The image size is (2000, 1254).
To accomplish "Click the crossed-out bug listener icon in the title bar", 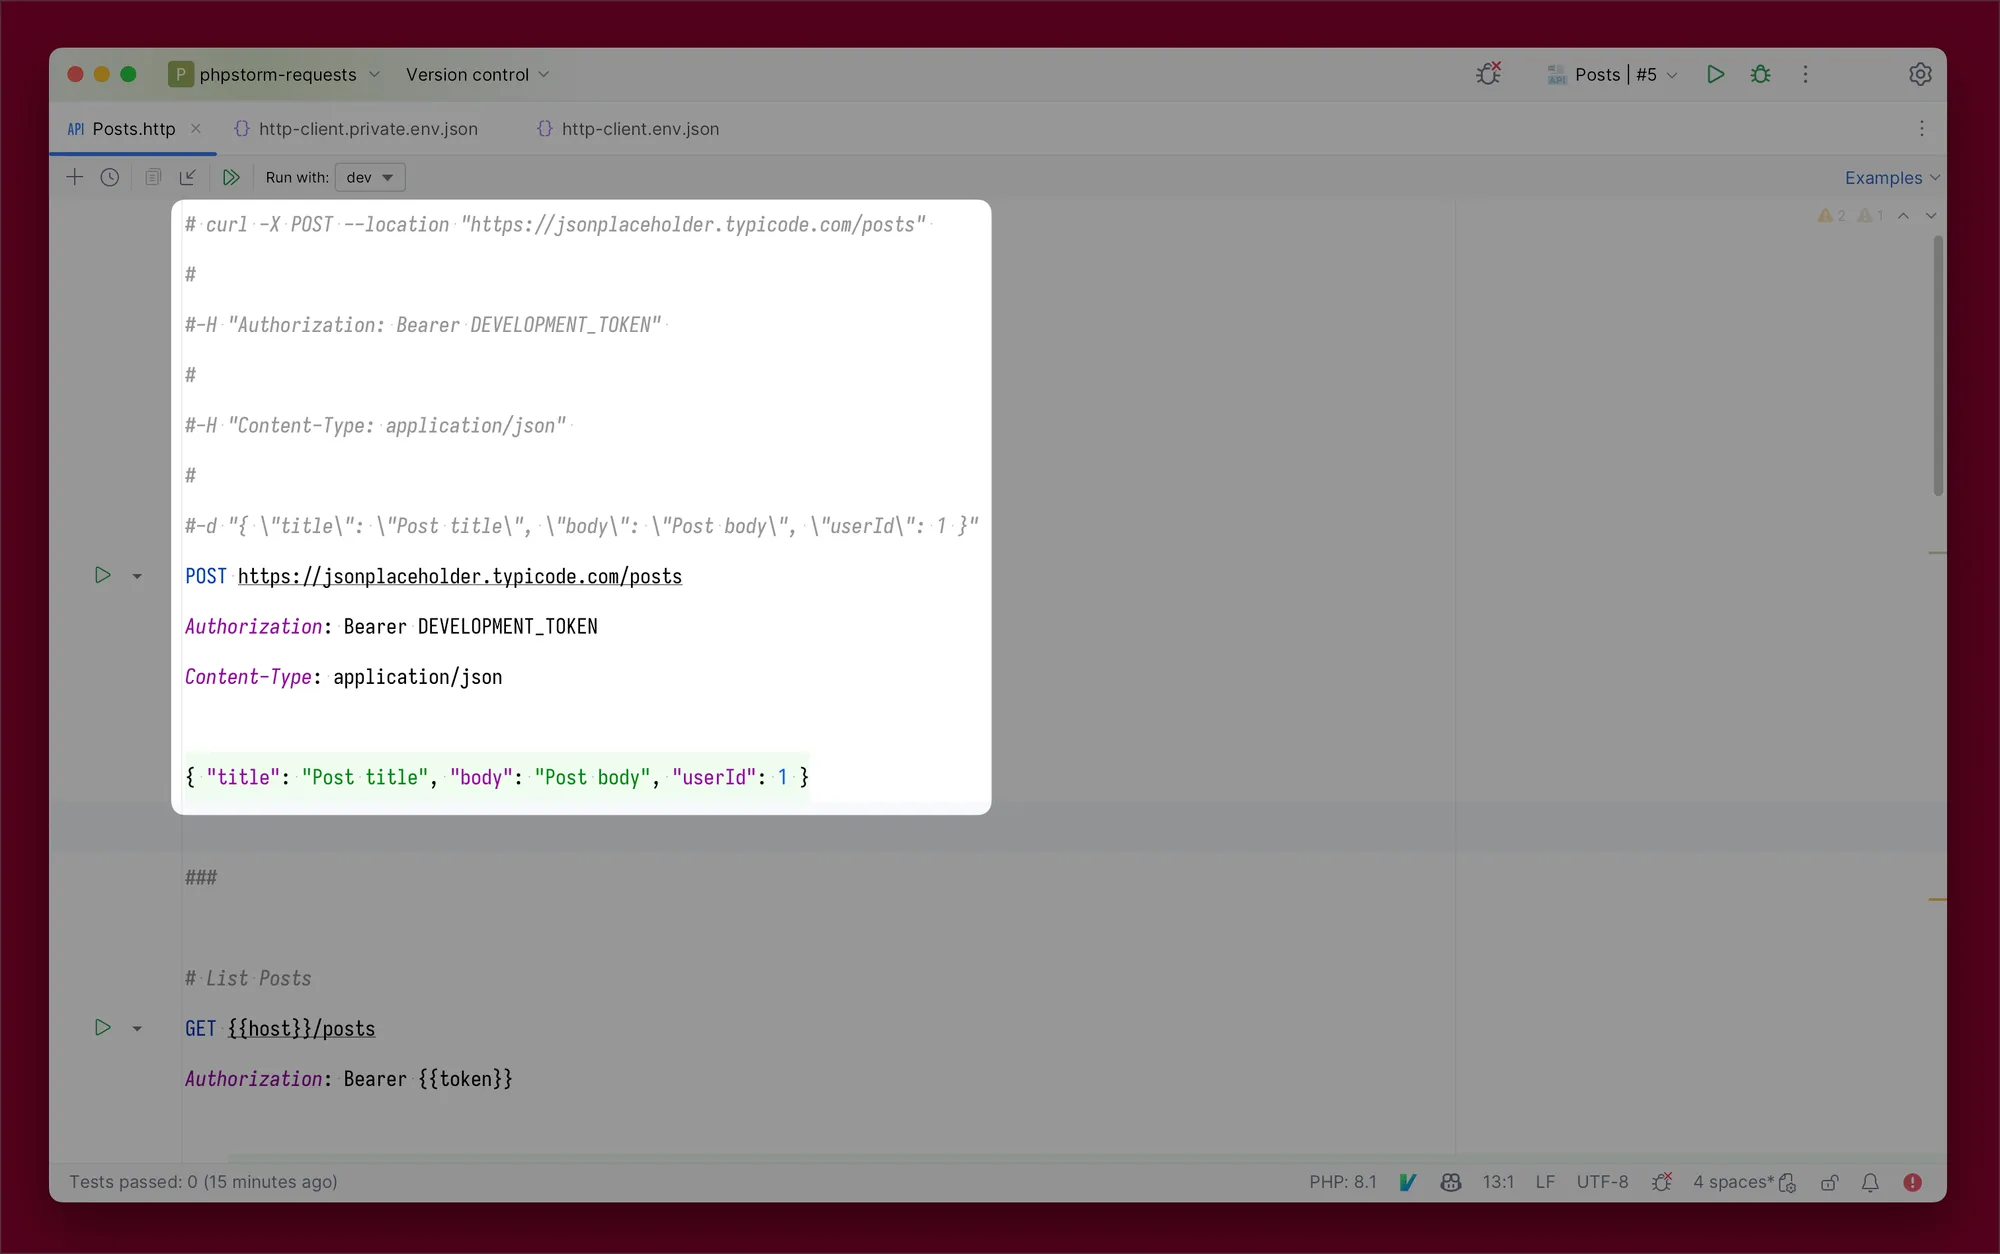I will click(x=1489, y=73).
